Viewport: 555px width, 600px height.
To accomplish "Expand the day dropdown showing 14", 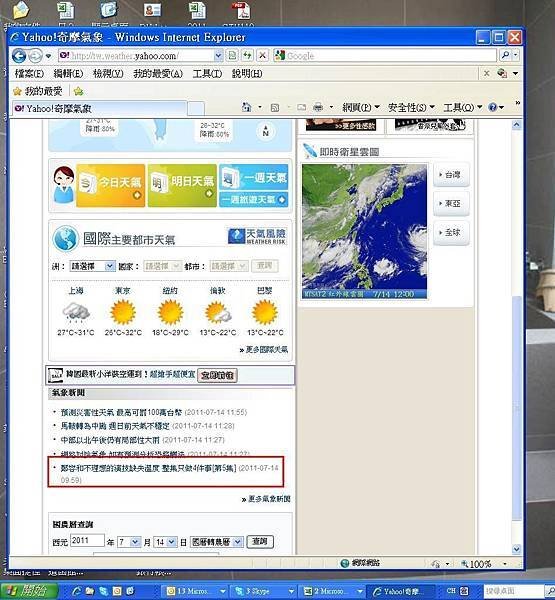I will tap(165, 542).
